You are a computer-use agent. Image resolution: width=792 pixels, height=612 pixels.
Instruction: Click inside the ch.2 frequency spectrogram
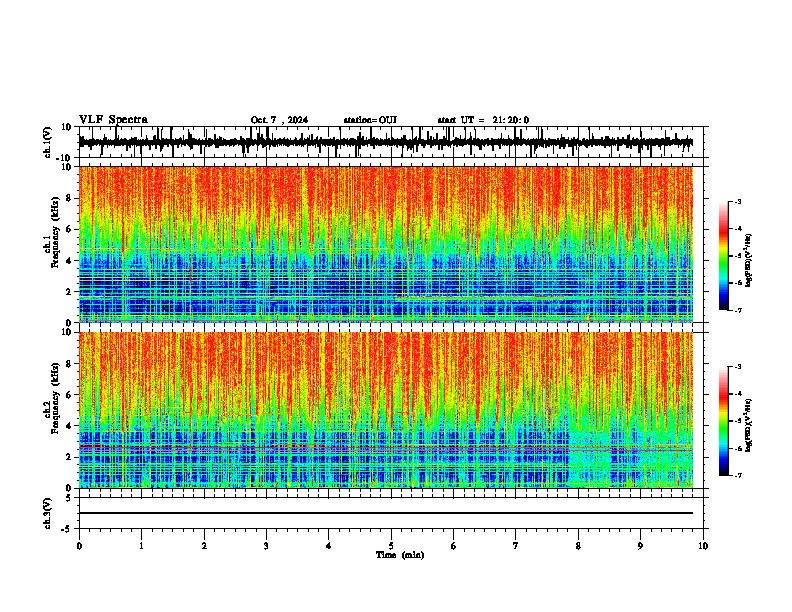(x=386, y=410)
